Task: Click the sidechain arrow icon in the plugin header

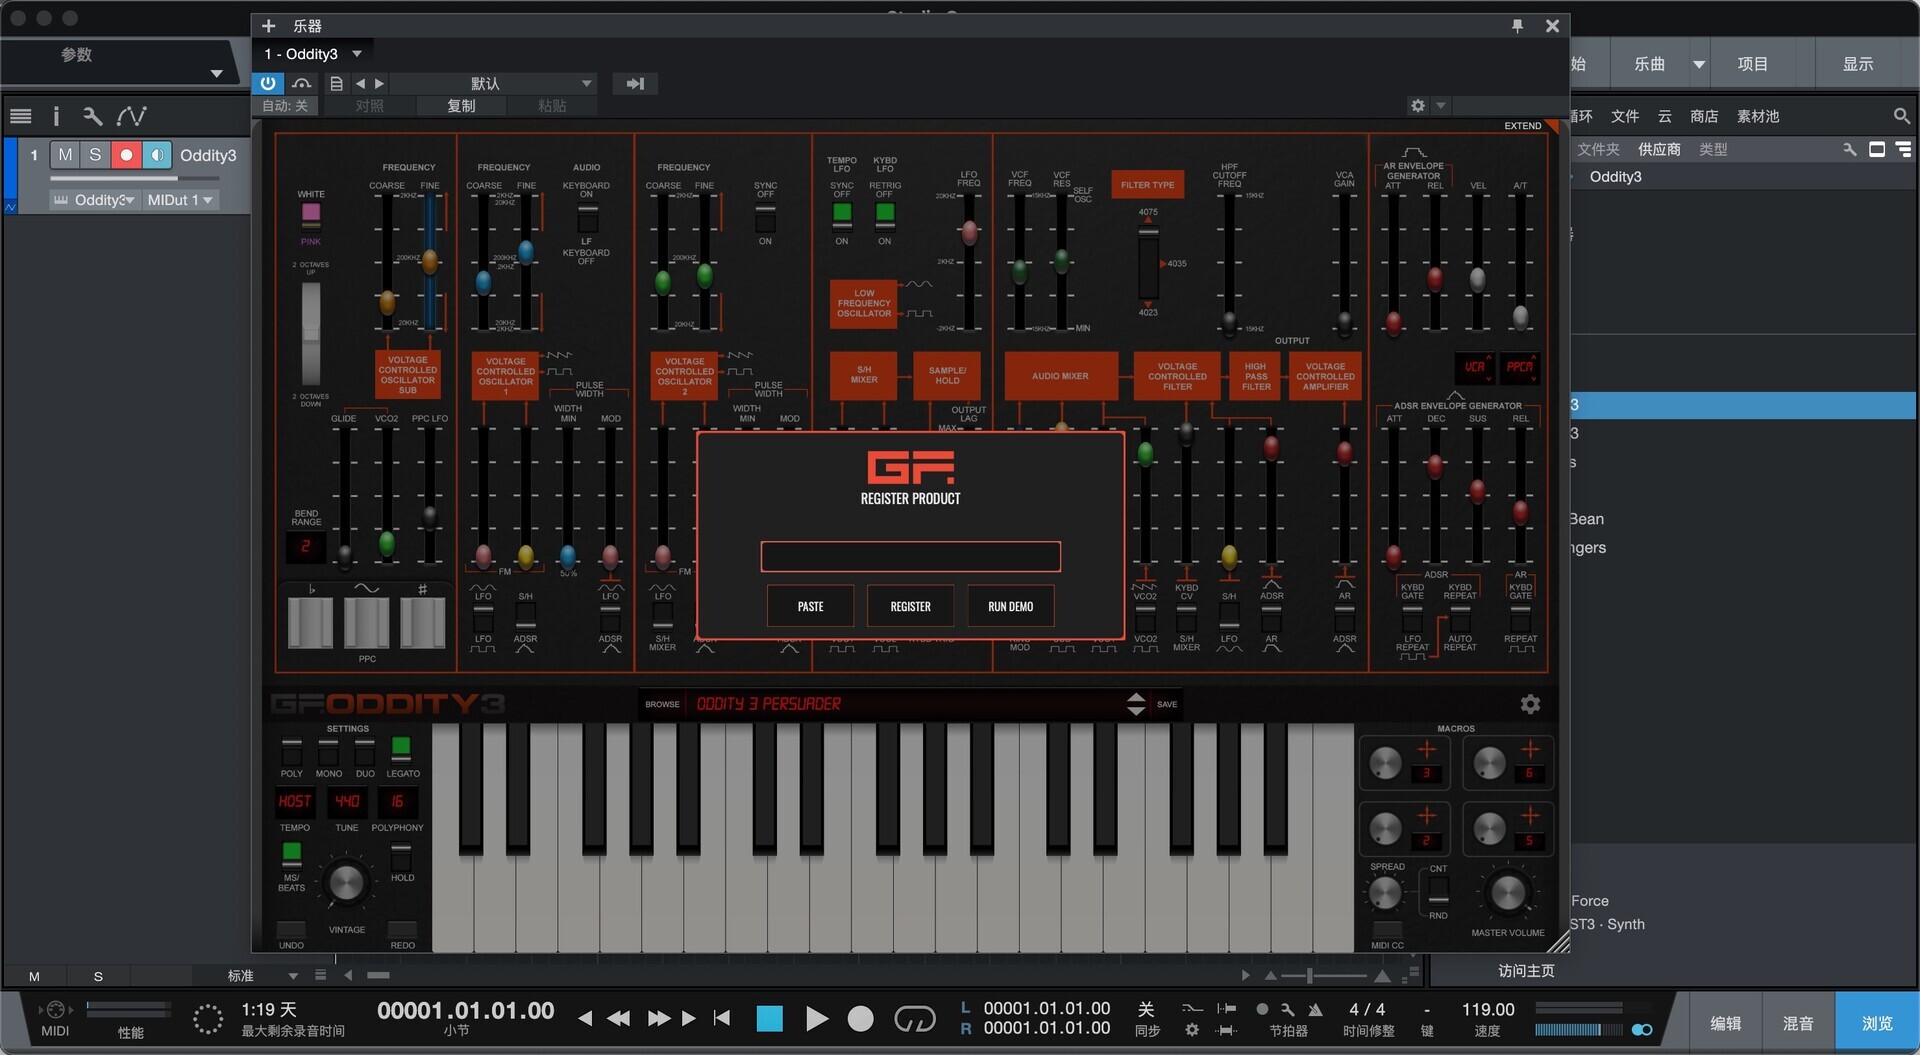Action: (635, 83)
